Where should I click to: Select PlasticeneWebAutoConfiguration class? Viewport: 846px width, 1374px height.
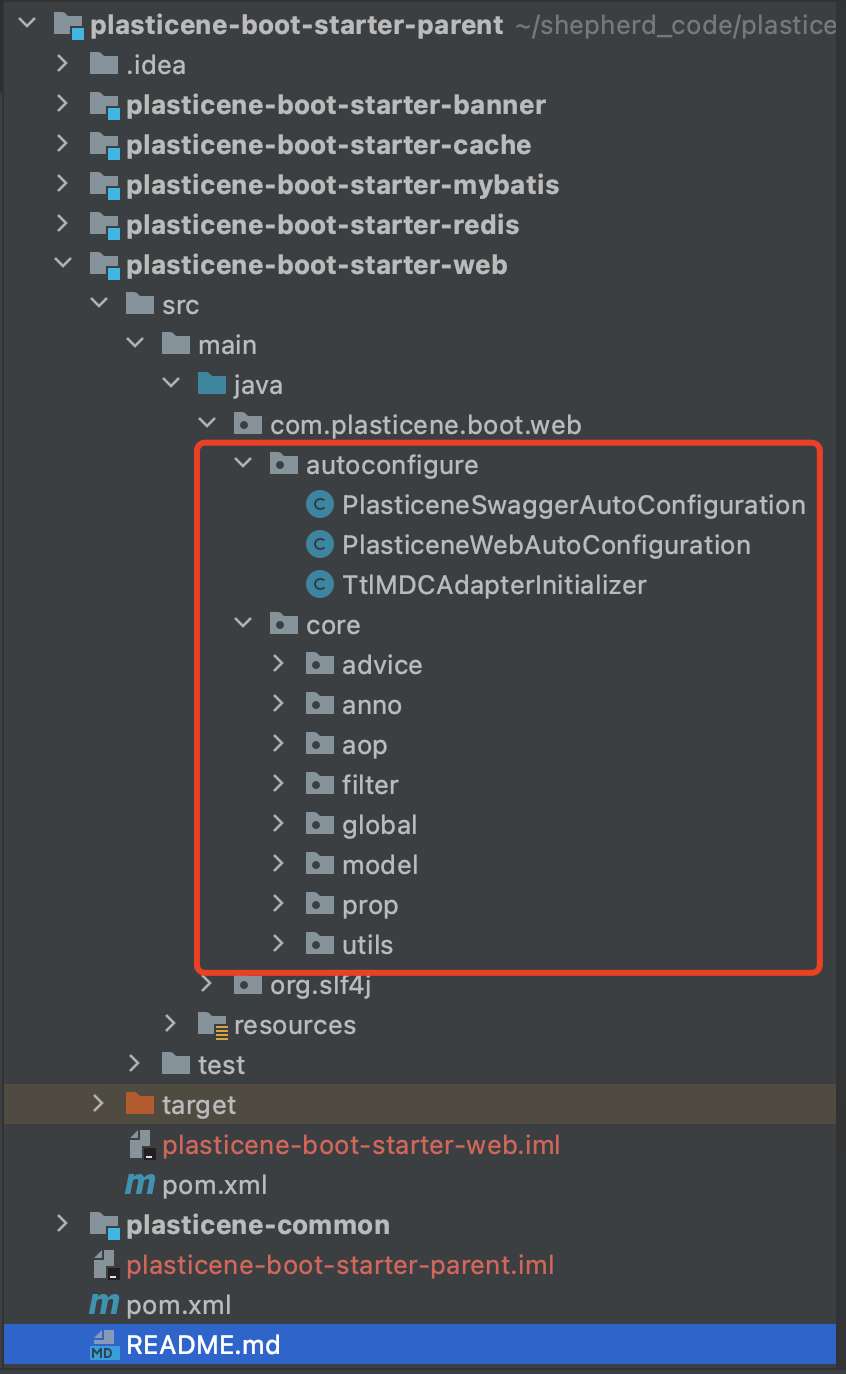coord(545,545)
